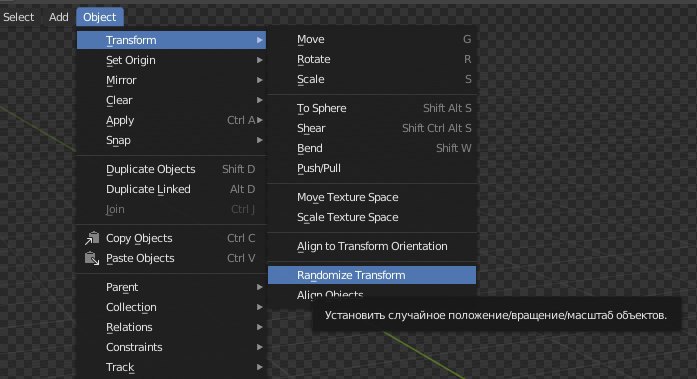The width and height of the screenshot is (697, 379).
Task: Expand the Transform submenu arrow
Action: click(x=260, y=40)
